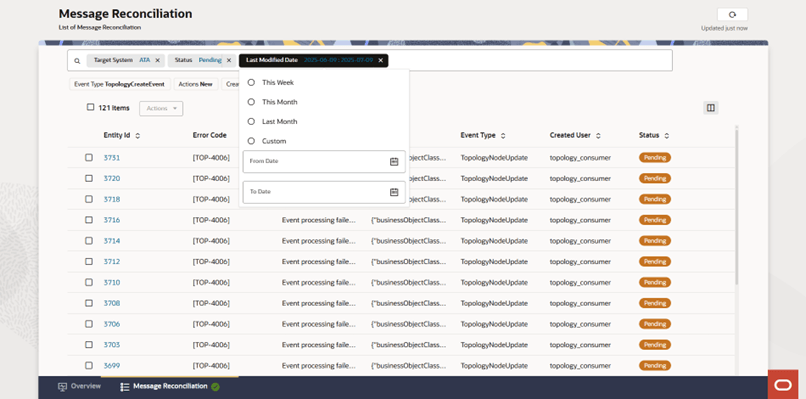806x399 pixels.
Task: Click the search magnifier icon
Action: point(77,61)
